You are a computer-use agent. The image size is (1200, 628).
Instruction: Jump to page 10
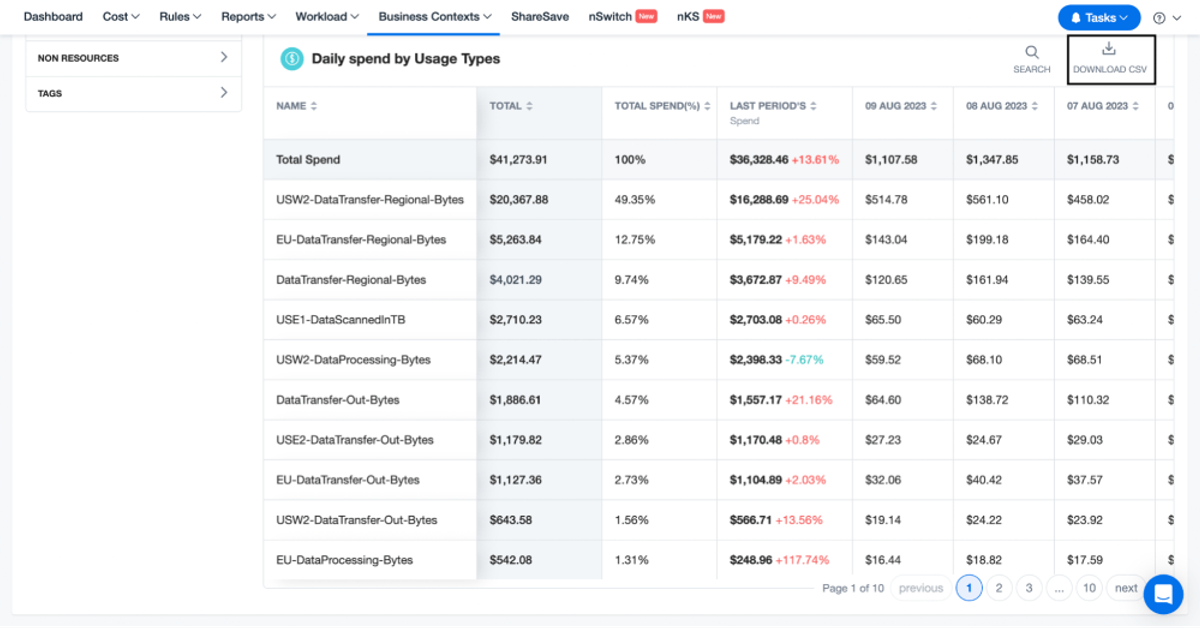click(x=1089, y=588)
